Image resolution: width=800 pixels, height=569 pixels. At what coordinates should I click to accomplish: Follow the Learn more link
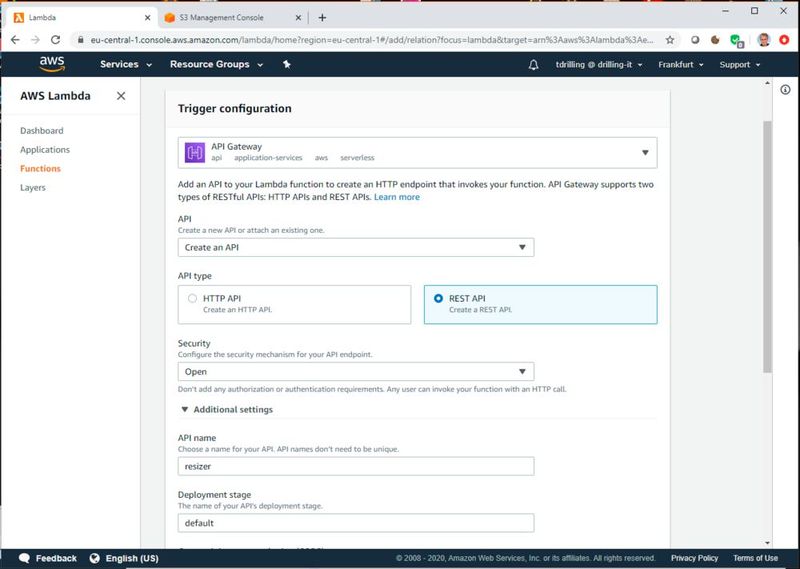(x=396, y=197)
